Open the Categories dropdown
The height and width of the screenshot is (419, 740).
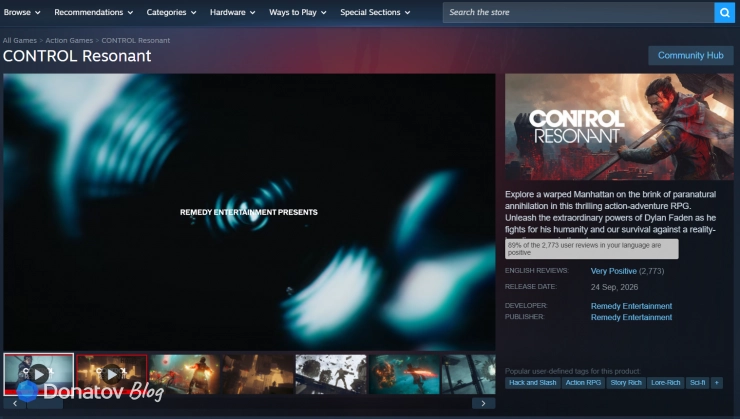(x=171, y=12)
